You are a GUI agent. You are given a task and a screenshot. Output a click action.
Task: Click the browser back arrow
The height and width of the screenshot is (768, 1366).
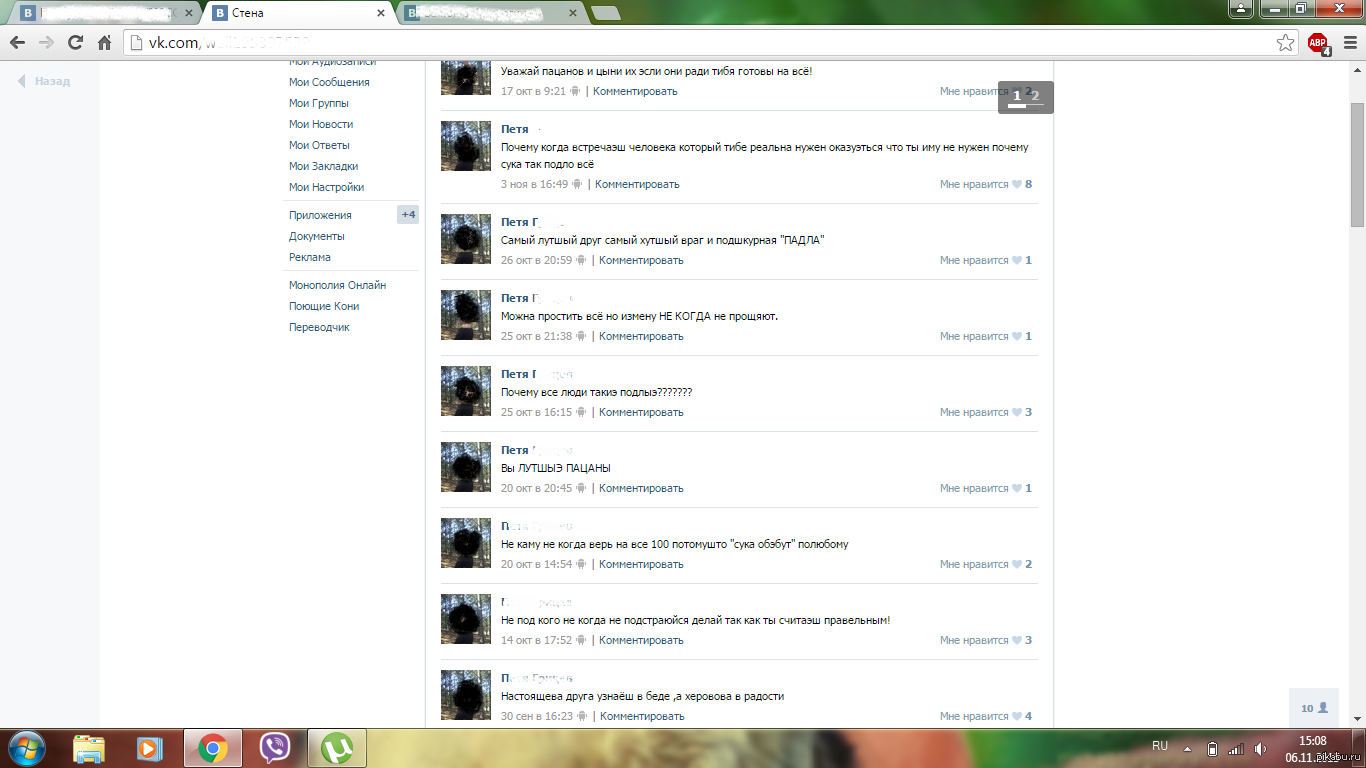tap(17, 43)
